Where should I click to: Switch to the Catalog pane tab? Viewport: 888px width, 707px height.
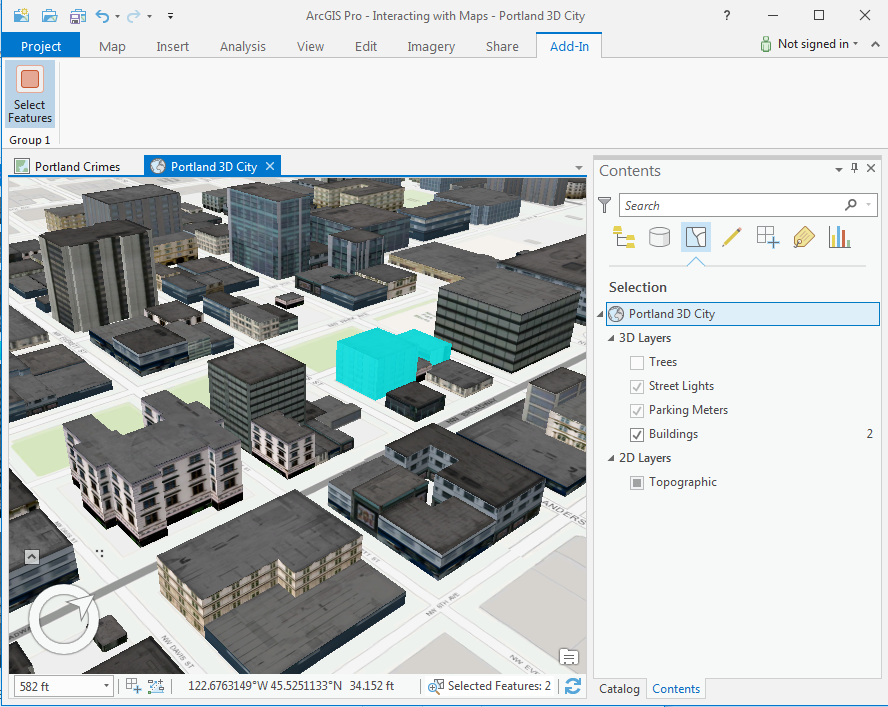point(619,689)
